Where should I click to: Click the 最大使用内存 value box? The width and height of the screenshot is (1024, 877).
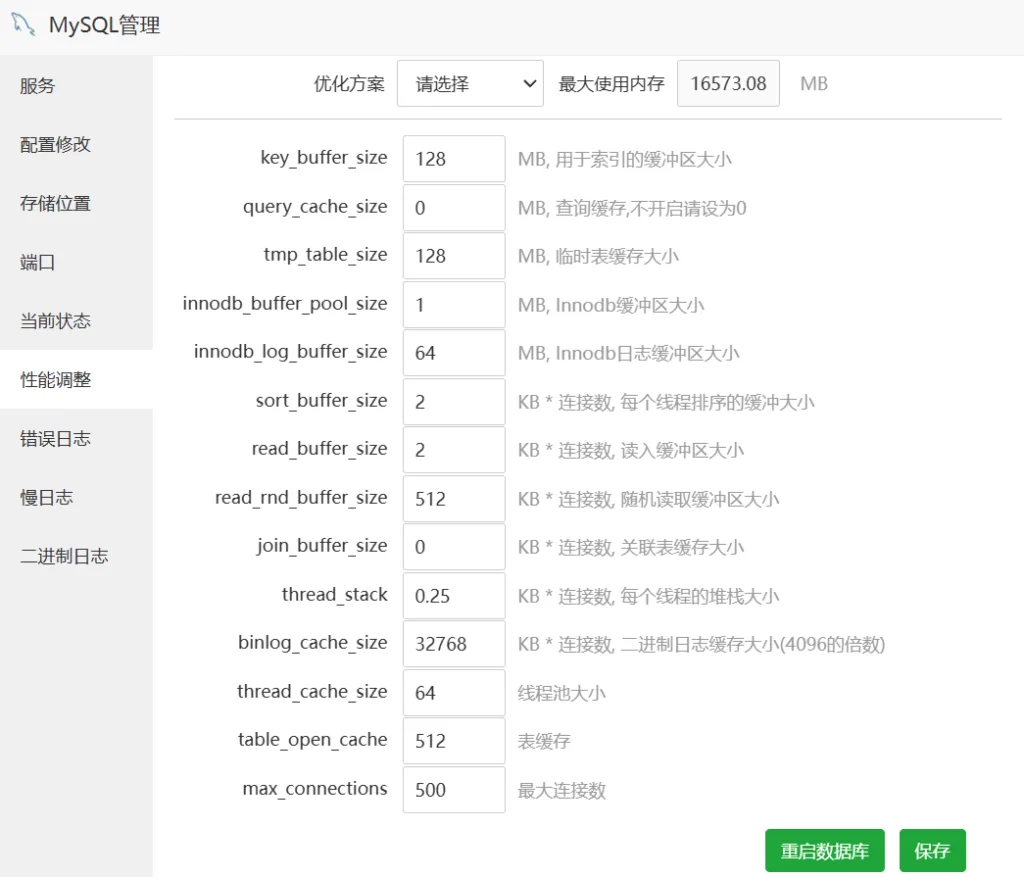pyautogui.click(x=728, y=84)
